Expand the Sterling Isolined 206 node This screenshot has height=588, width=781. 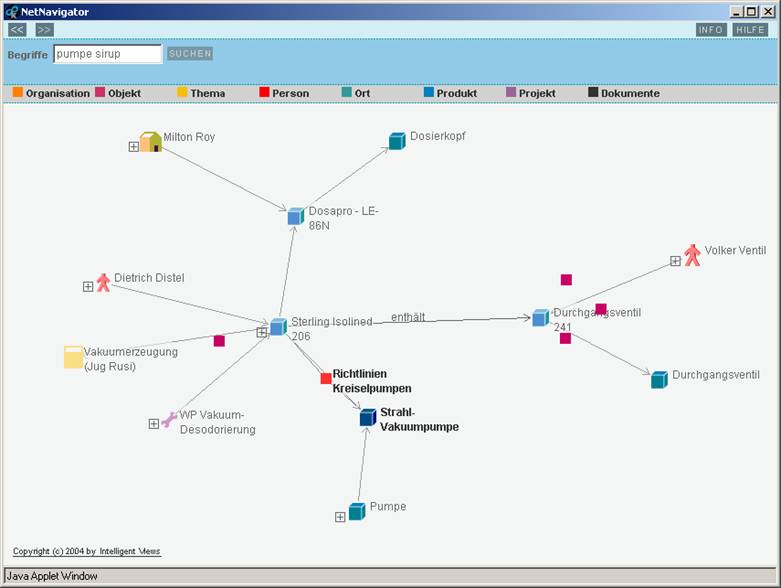261,332
